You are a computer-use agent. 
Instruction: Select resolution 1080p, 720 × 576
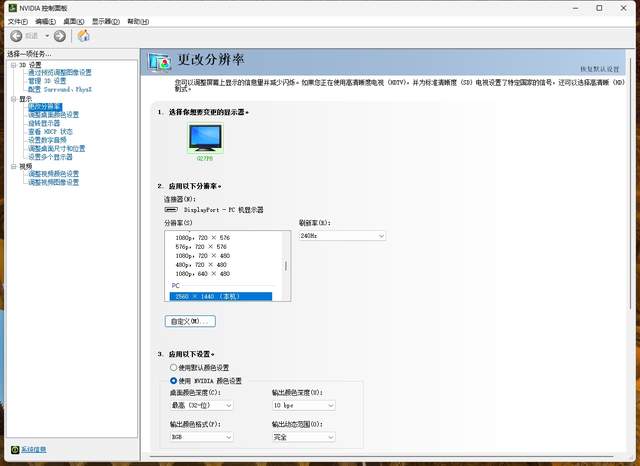(202, 237)
